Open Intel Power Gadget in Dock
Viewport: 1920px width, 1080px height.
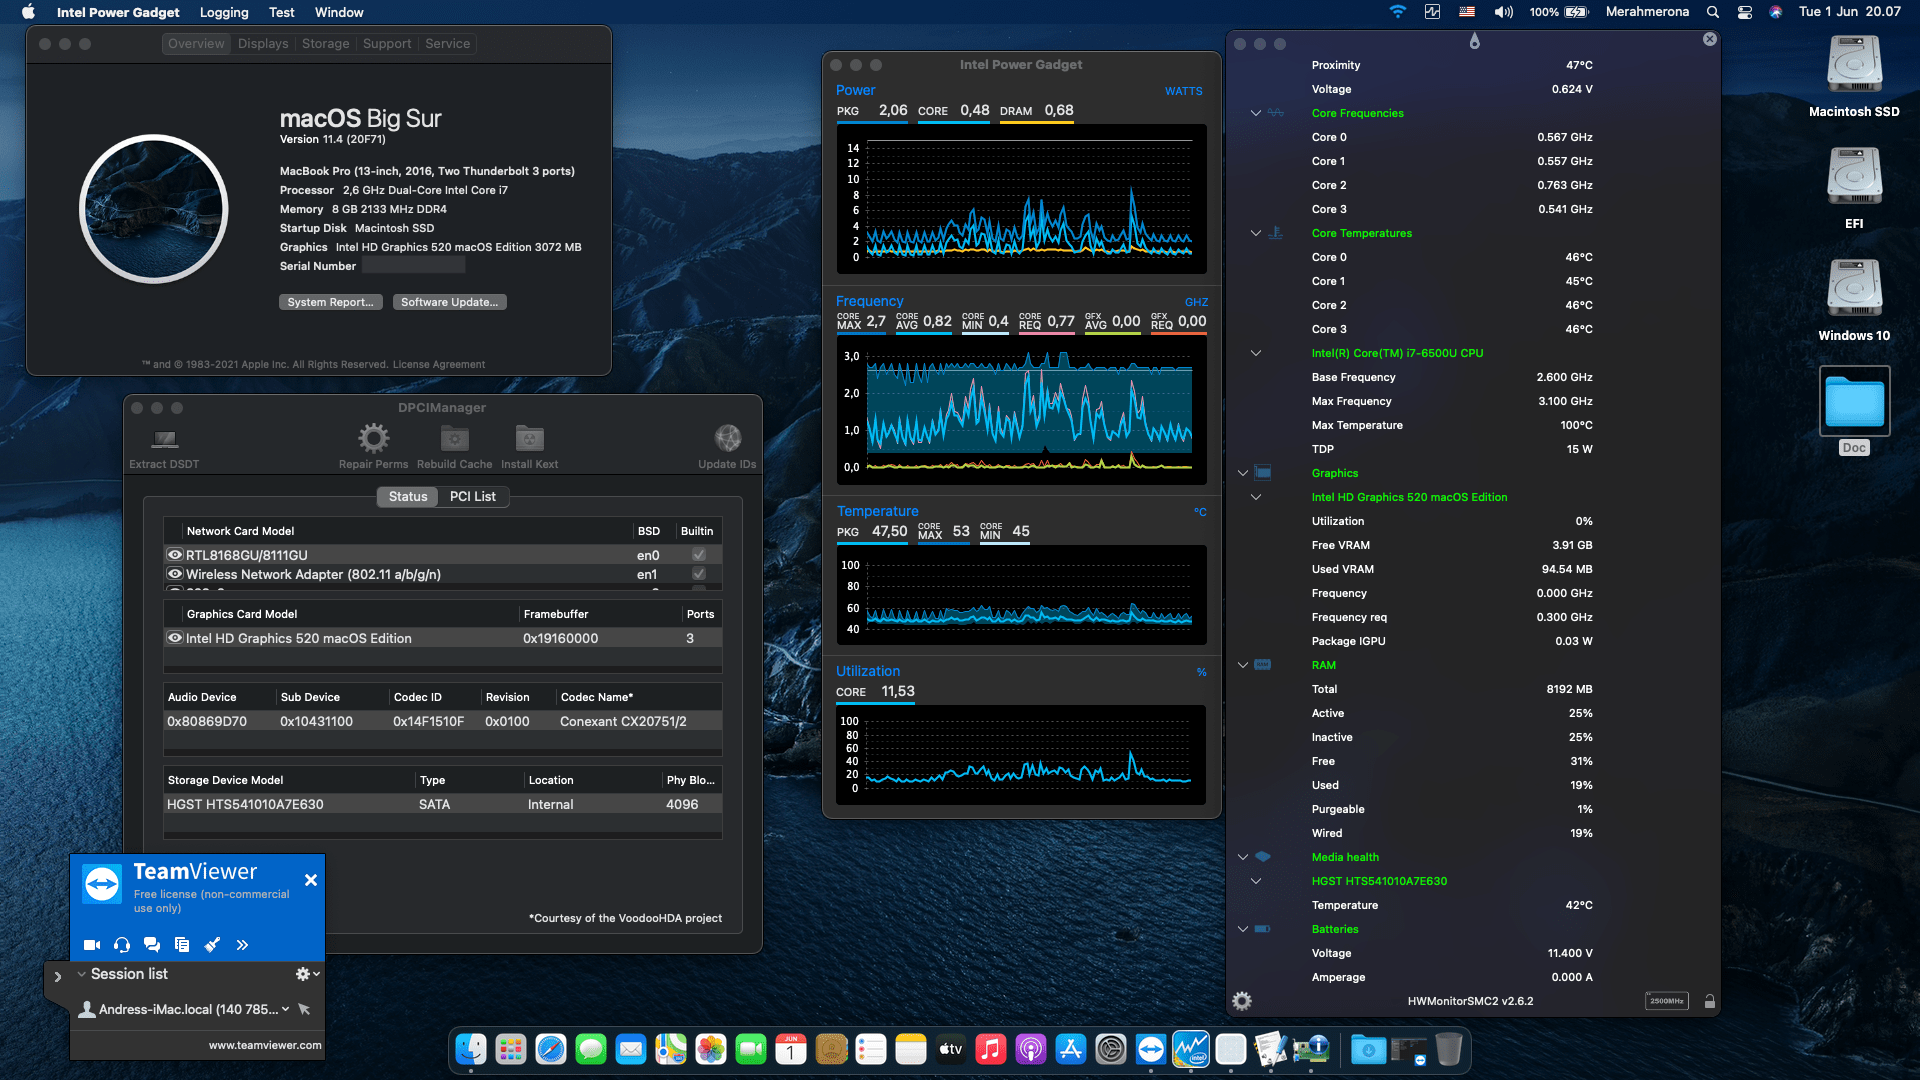tap(1191, 1049)
